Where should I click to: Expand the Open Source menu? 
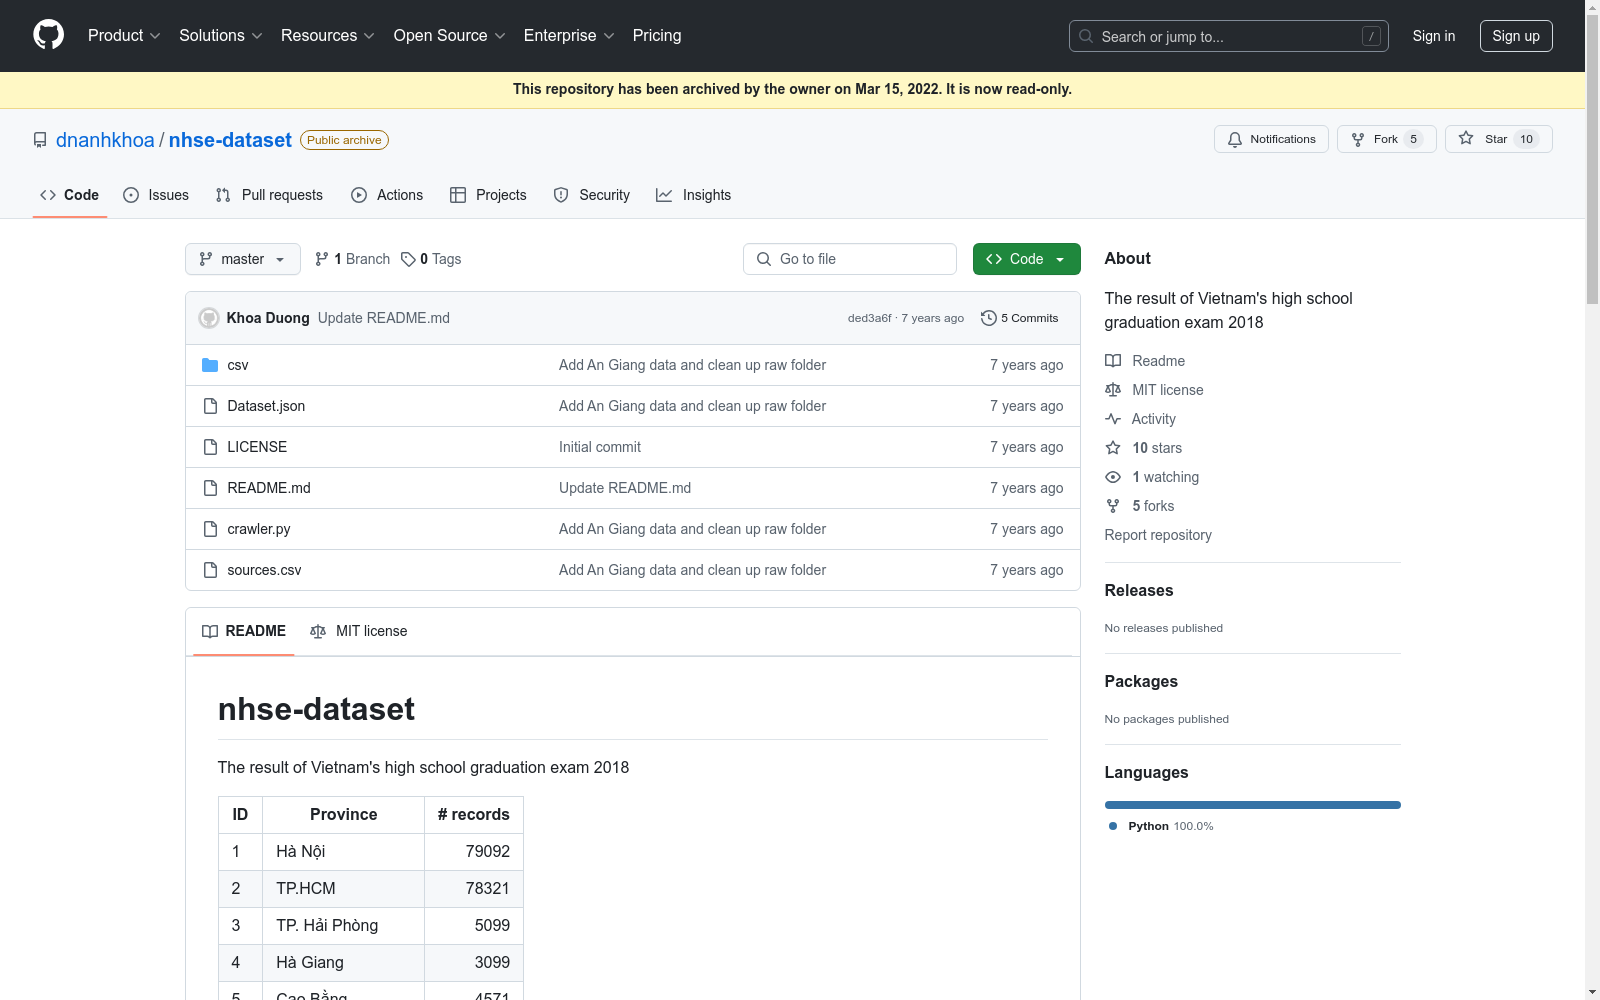pos(450,36)
